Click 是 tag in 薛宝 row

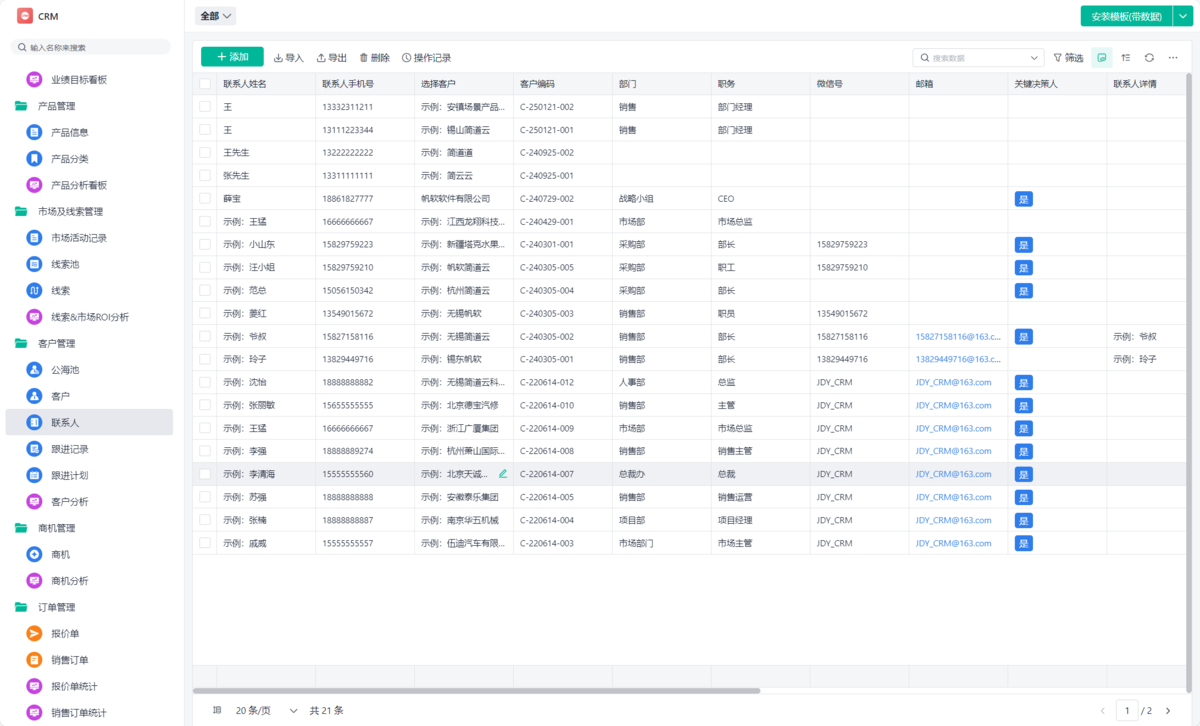(1023, 199)
